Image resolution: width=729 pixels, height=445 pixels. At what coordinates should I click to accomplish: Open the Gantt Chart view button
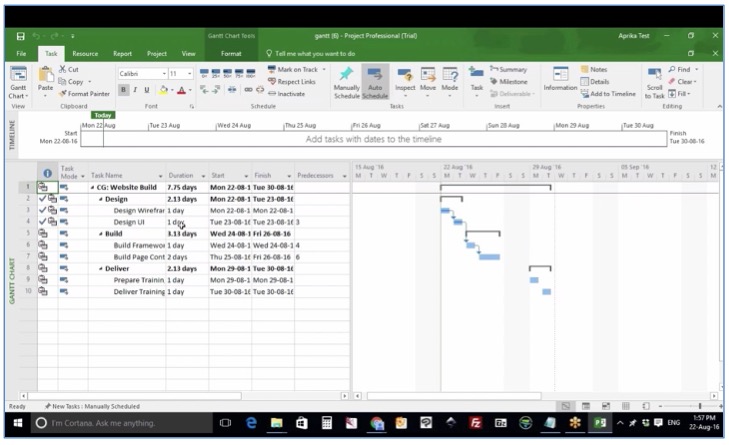[18, 83]
